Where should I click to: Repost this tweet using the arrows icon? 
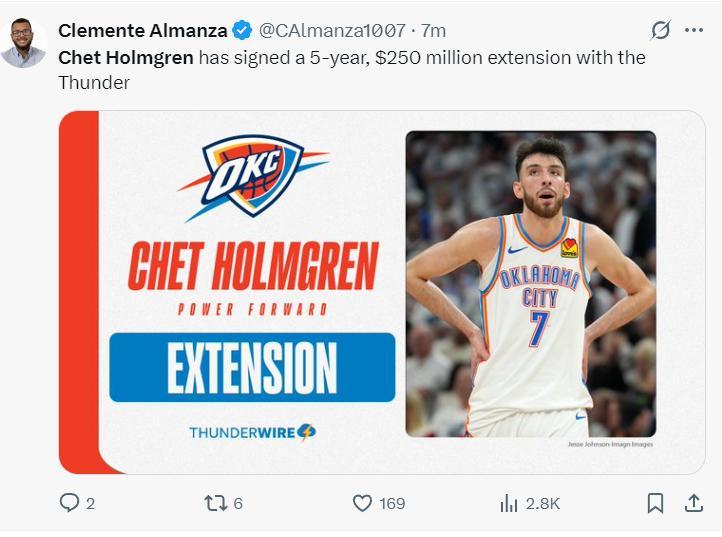[x=215, y=503]
